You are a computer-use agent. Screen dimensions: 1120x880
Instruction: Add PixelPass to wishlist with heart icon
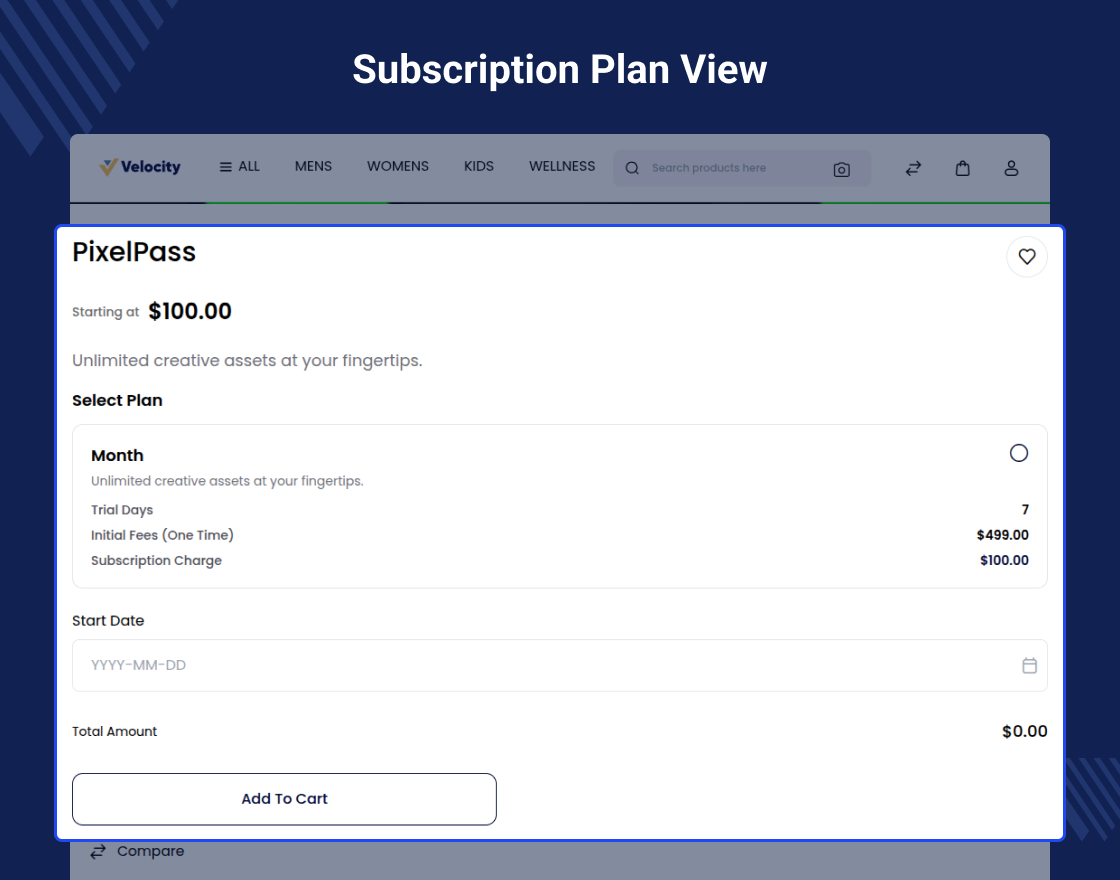tap(1026, 257)
